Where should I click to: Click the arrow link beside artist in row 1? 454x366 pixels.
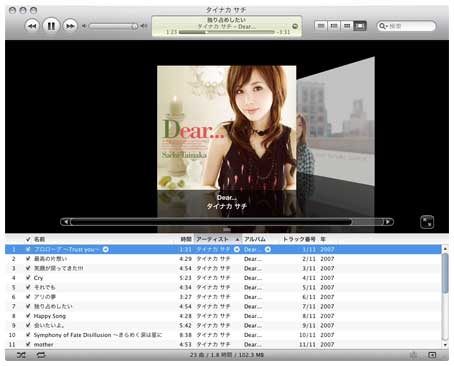pyautogui.click(x=237, y=249)
